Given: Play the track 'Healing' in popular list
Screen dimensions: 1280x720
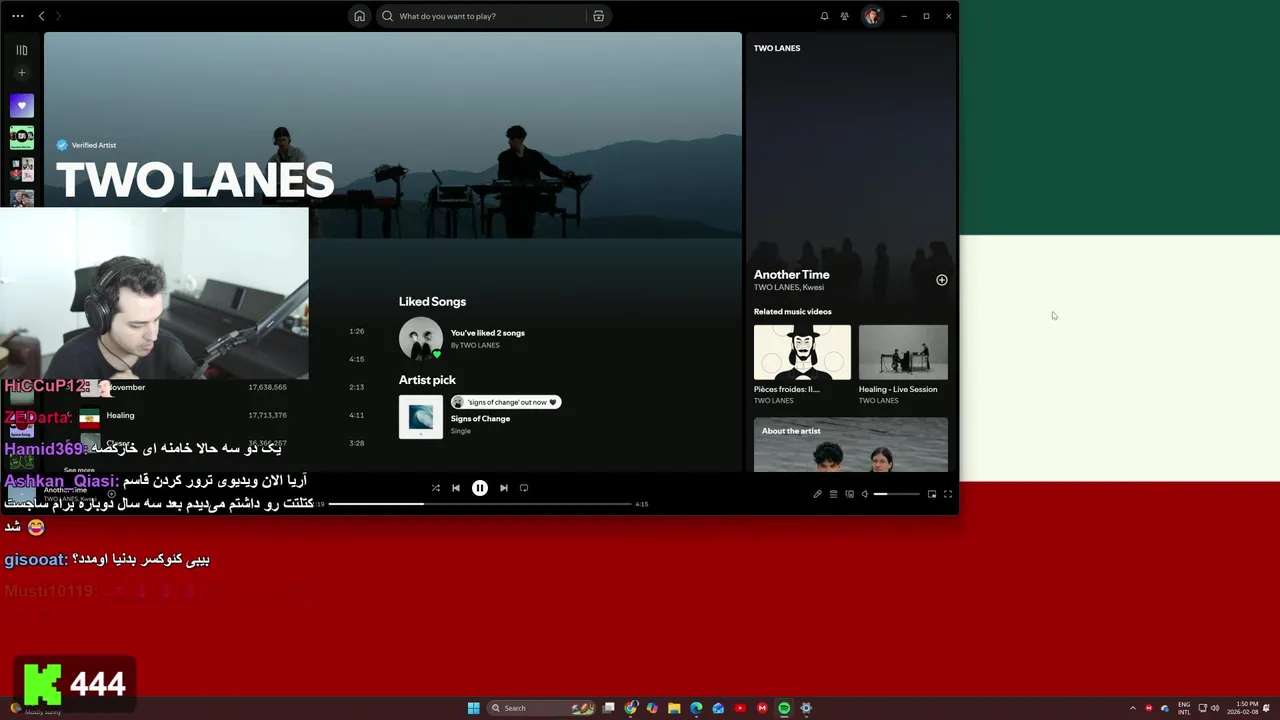Looking at the screenshot, I should click(x=120, y=415).
